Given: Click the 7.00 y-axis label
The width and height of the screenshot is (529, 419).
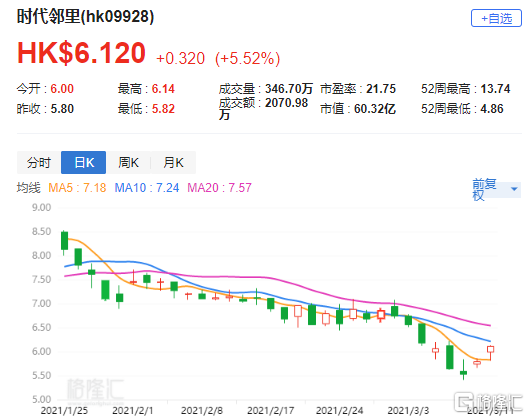Looking at the screenshot, I should coord(41,304).
